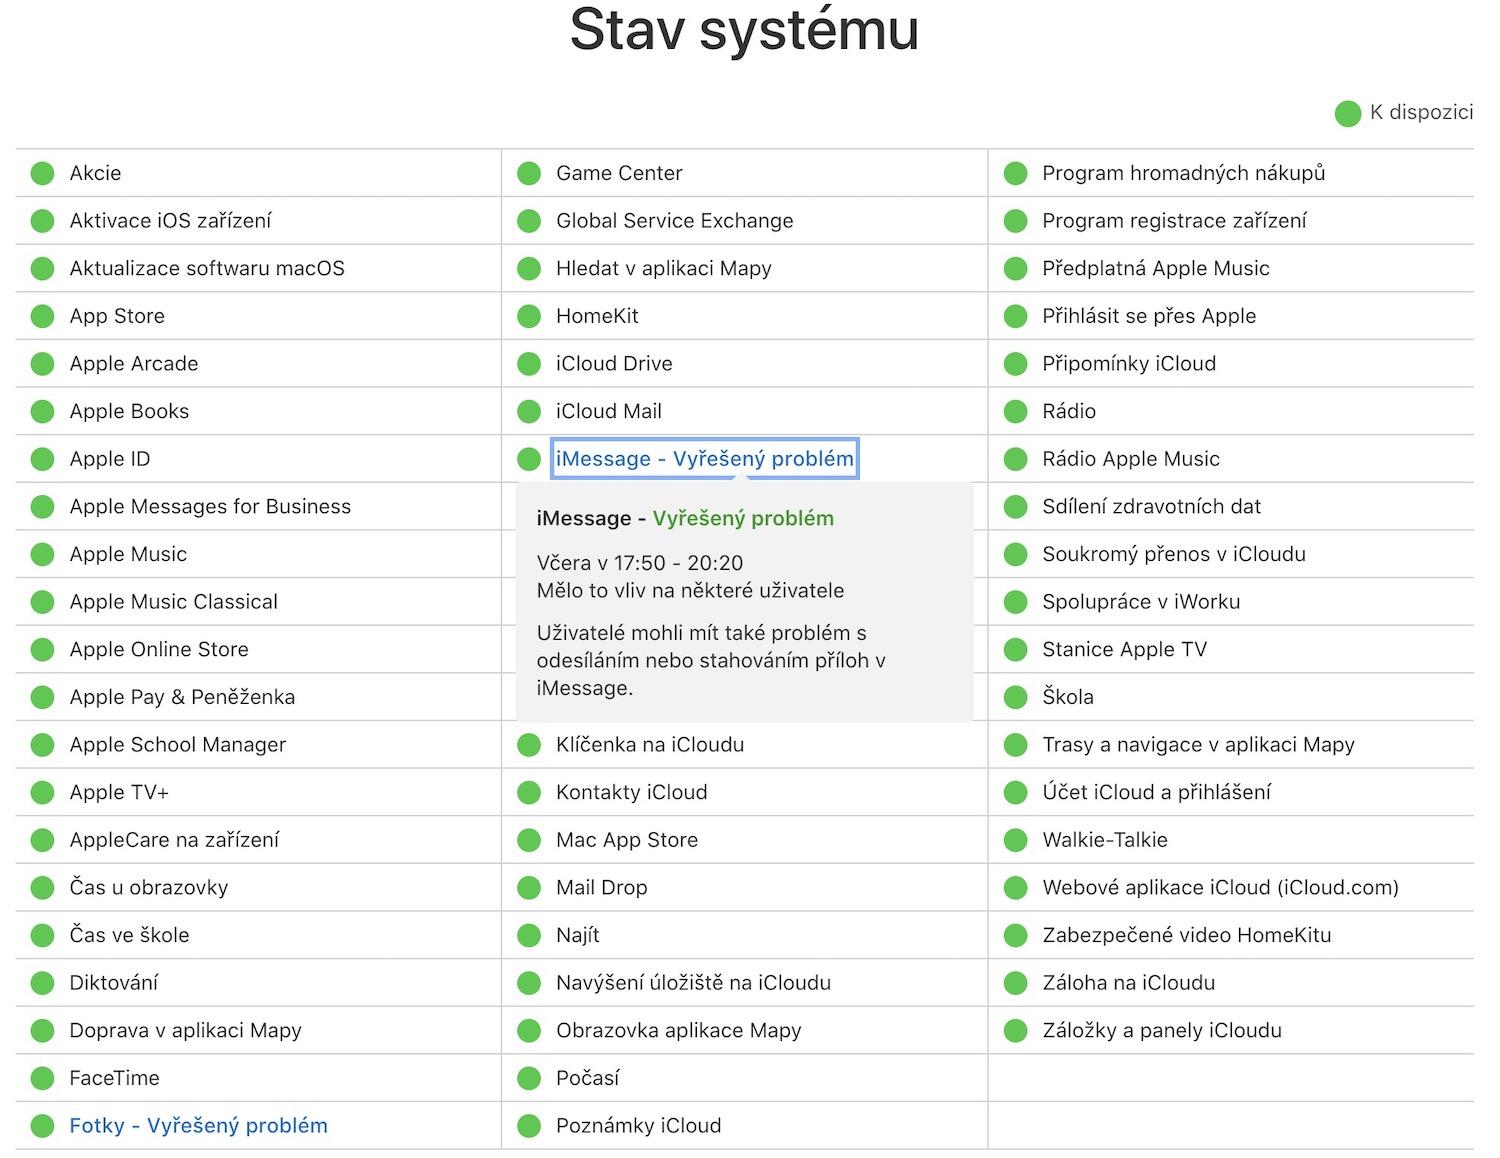Select the Soukromý přenos v iCloudu entry

1174,554
